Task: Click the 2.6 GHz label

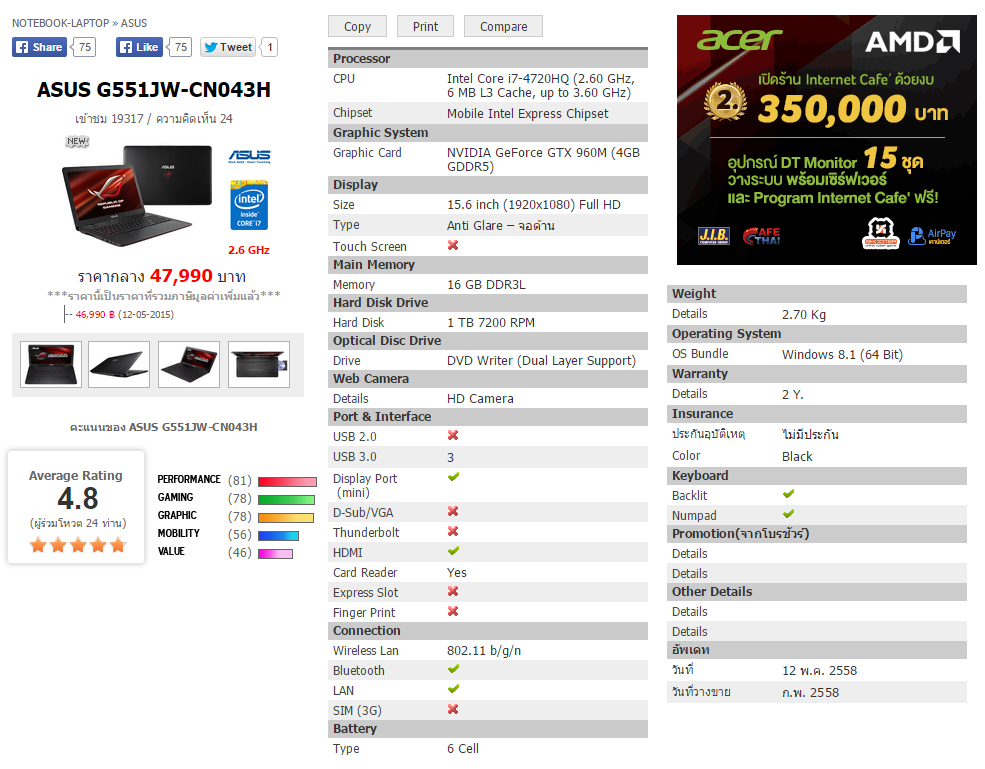Action: tap(249, 250)
